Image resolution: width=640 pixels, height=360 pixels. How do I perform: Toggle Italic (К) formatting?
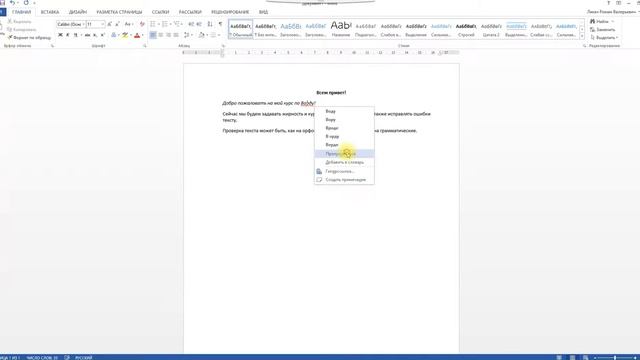tap(68, 36)
